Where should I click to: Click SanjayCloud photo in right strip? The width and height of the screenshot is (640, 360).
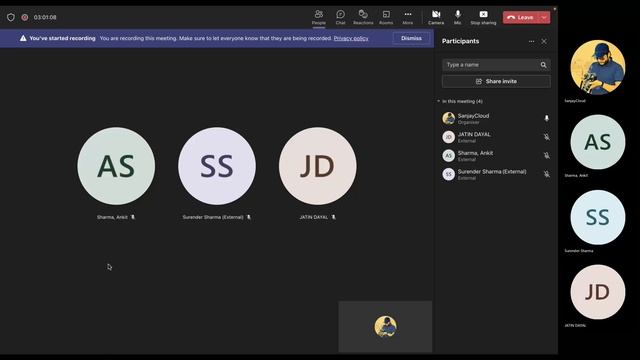click(598, 67)
